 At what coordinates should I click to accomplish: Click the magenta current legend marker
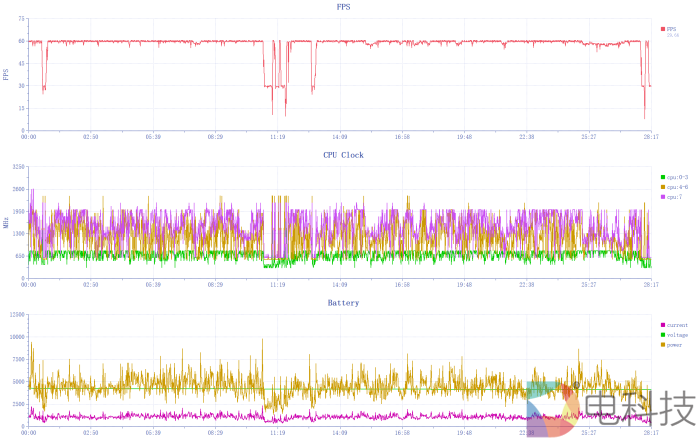coord(663,325)
